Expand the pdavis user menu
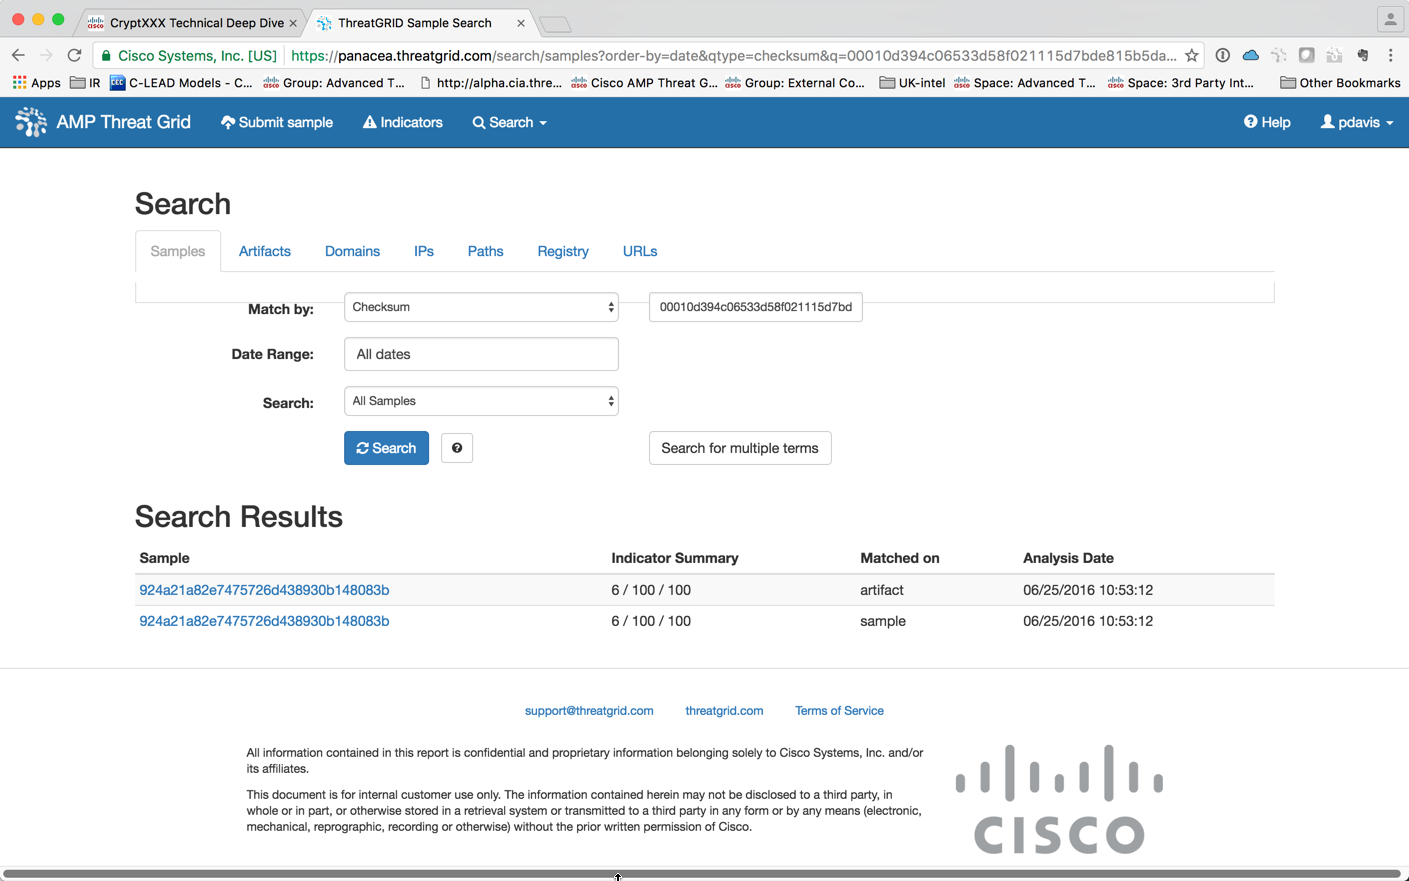The width and height of the screenshot is (1409, 881). [1356, 122]
